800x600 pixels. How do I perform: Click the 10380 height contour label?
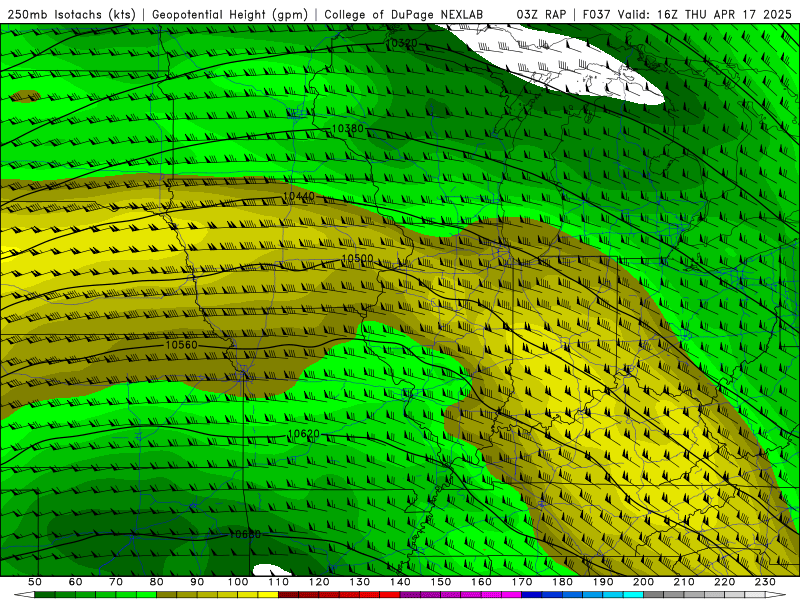[x=348, y=128]
